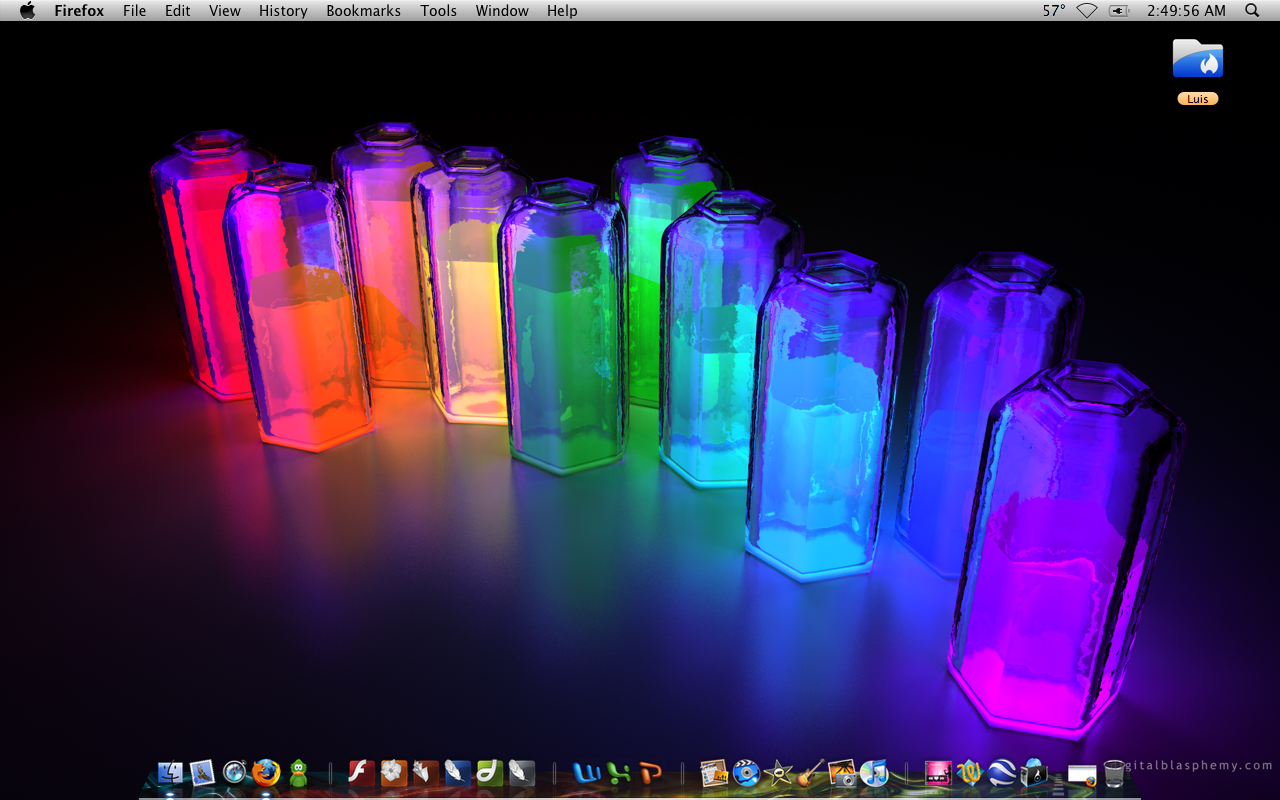The image size is (1280, 800).
Task: Click the brown origami paper dock icon
Action: [425, 773]
